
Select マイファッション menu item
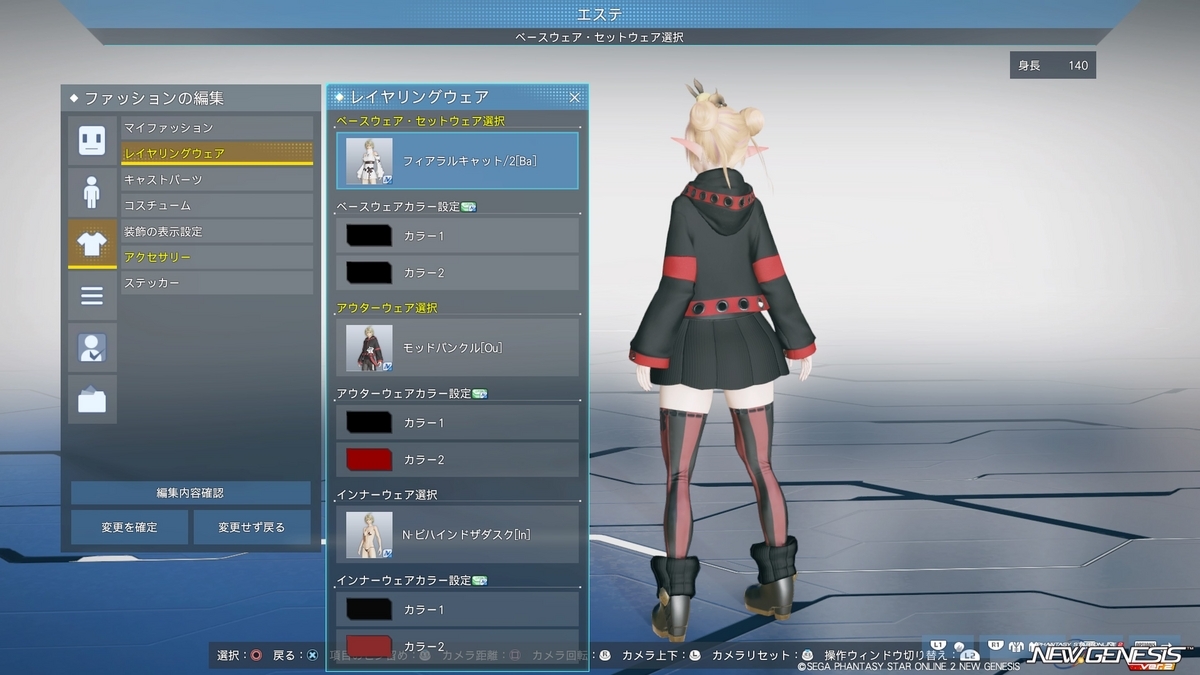pos(217,128)
